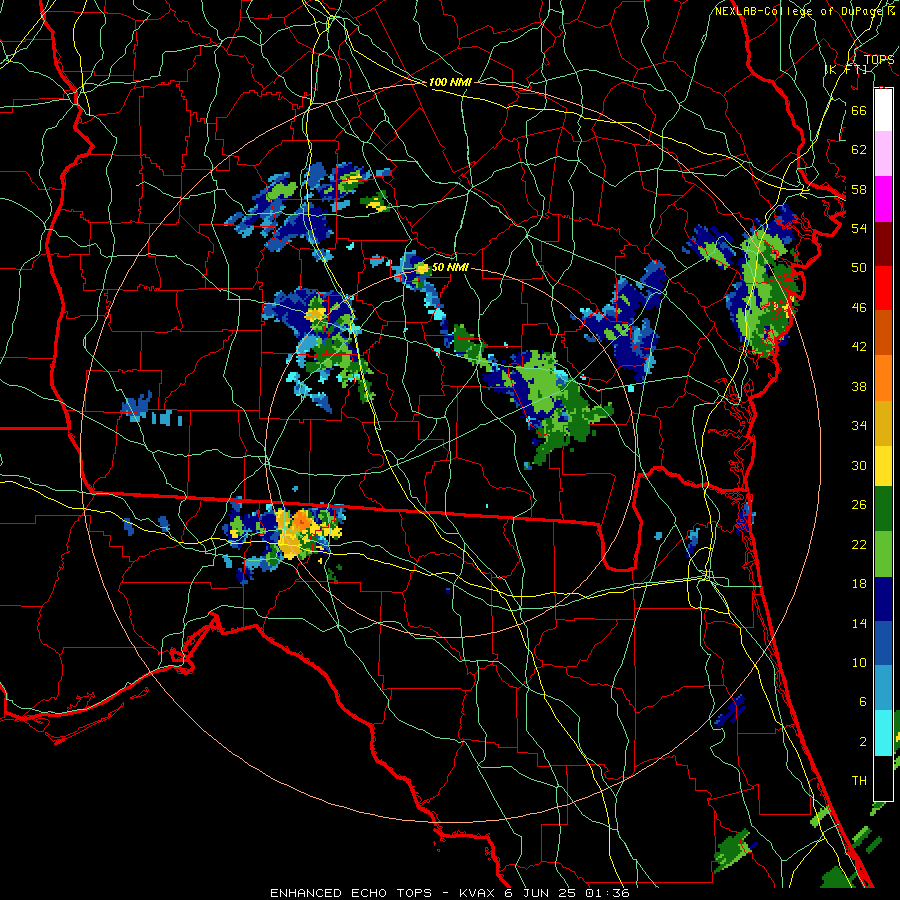Click the black TH threshold swatch
This screenshot has height=900, width=900.
883,778
